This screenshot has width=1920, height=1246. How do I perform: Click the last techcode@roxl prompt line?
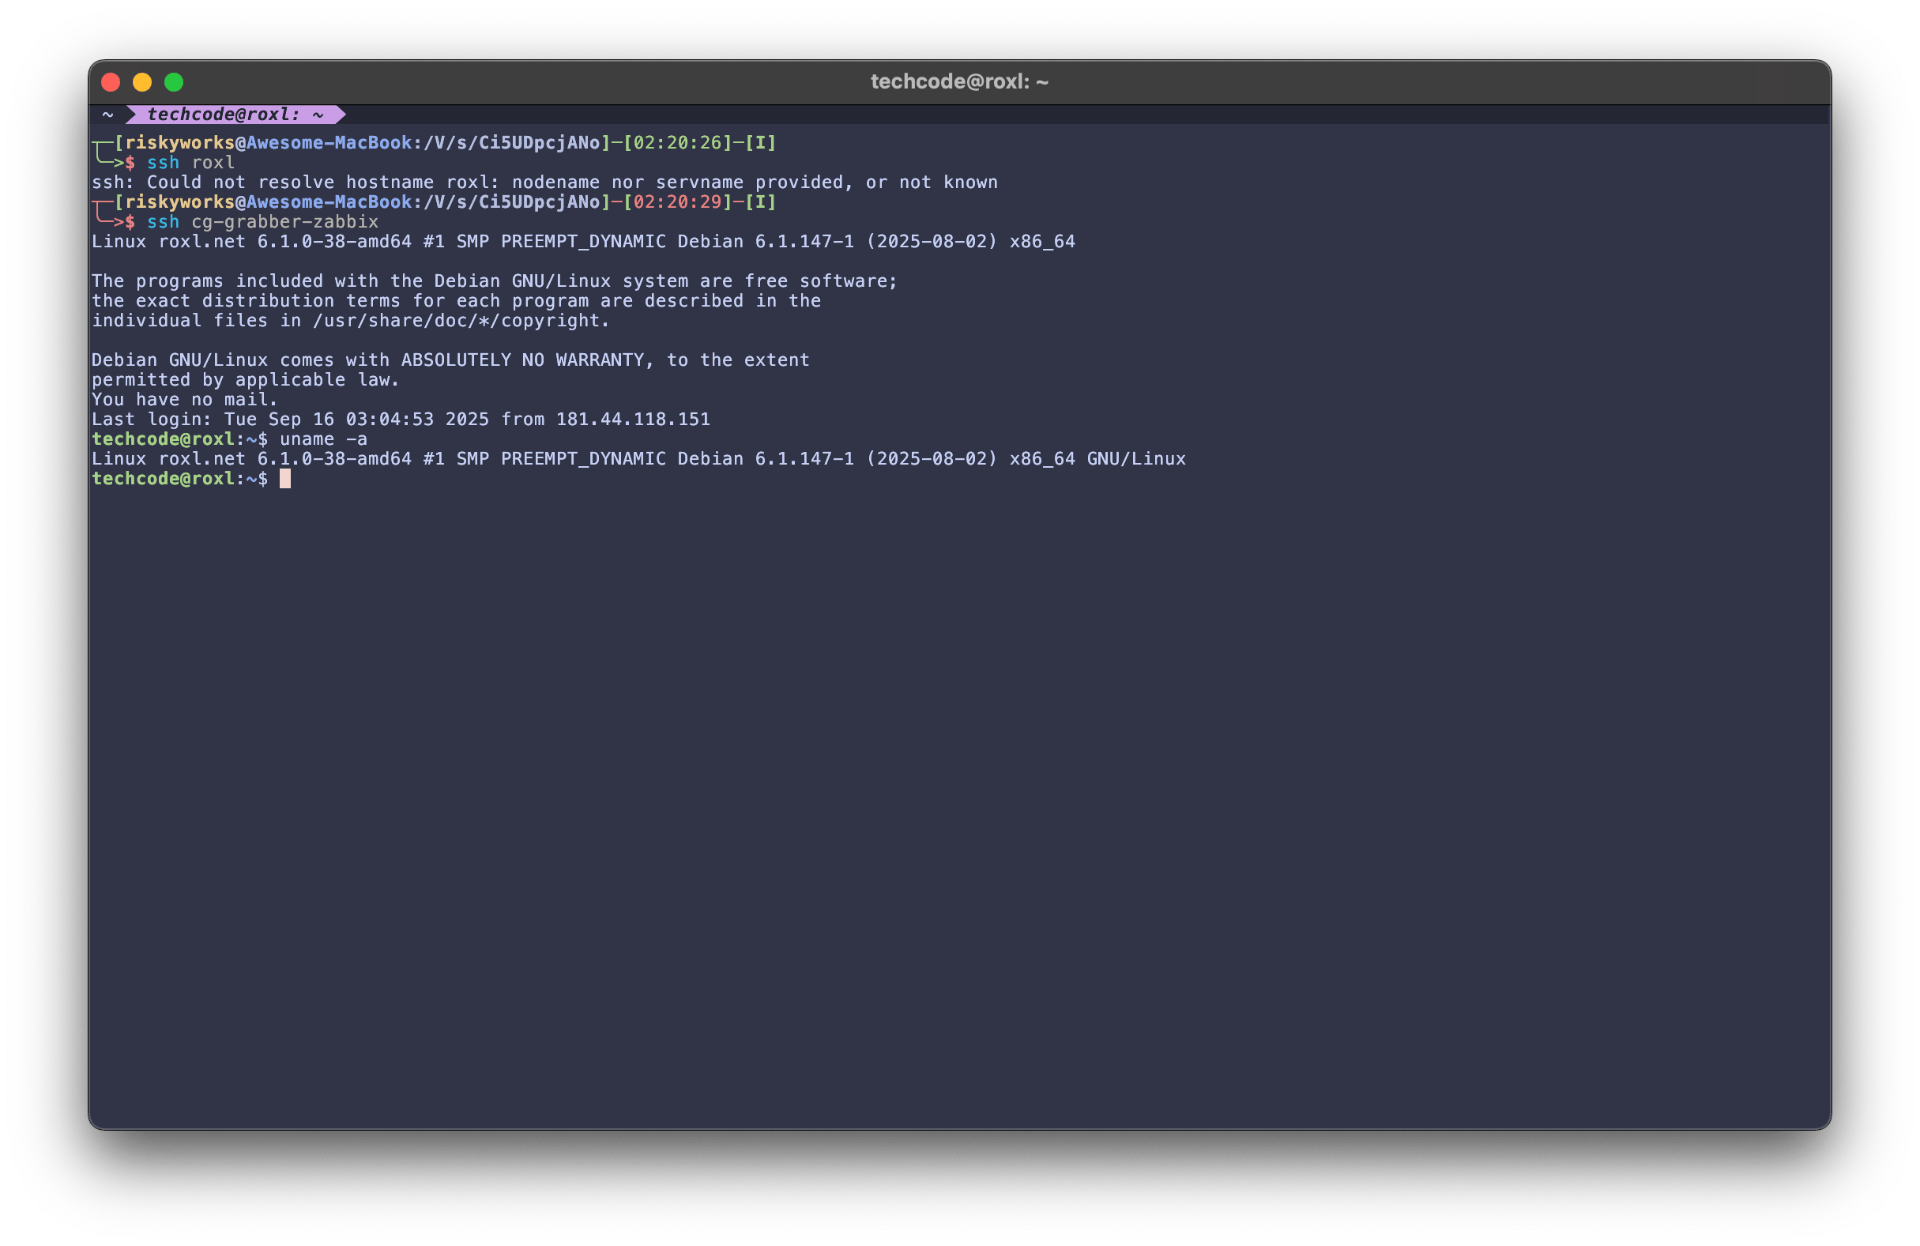(180, 479)
